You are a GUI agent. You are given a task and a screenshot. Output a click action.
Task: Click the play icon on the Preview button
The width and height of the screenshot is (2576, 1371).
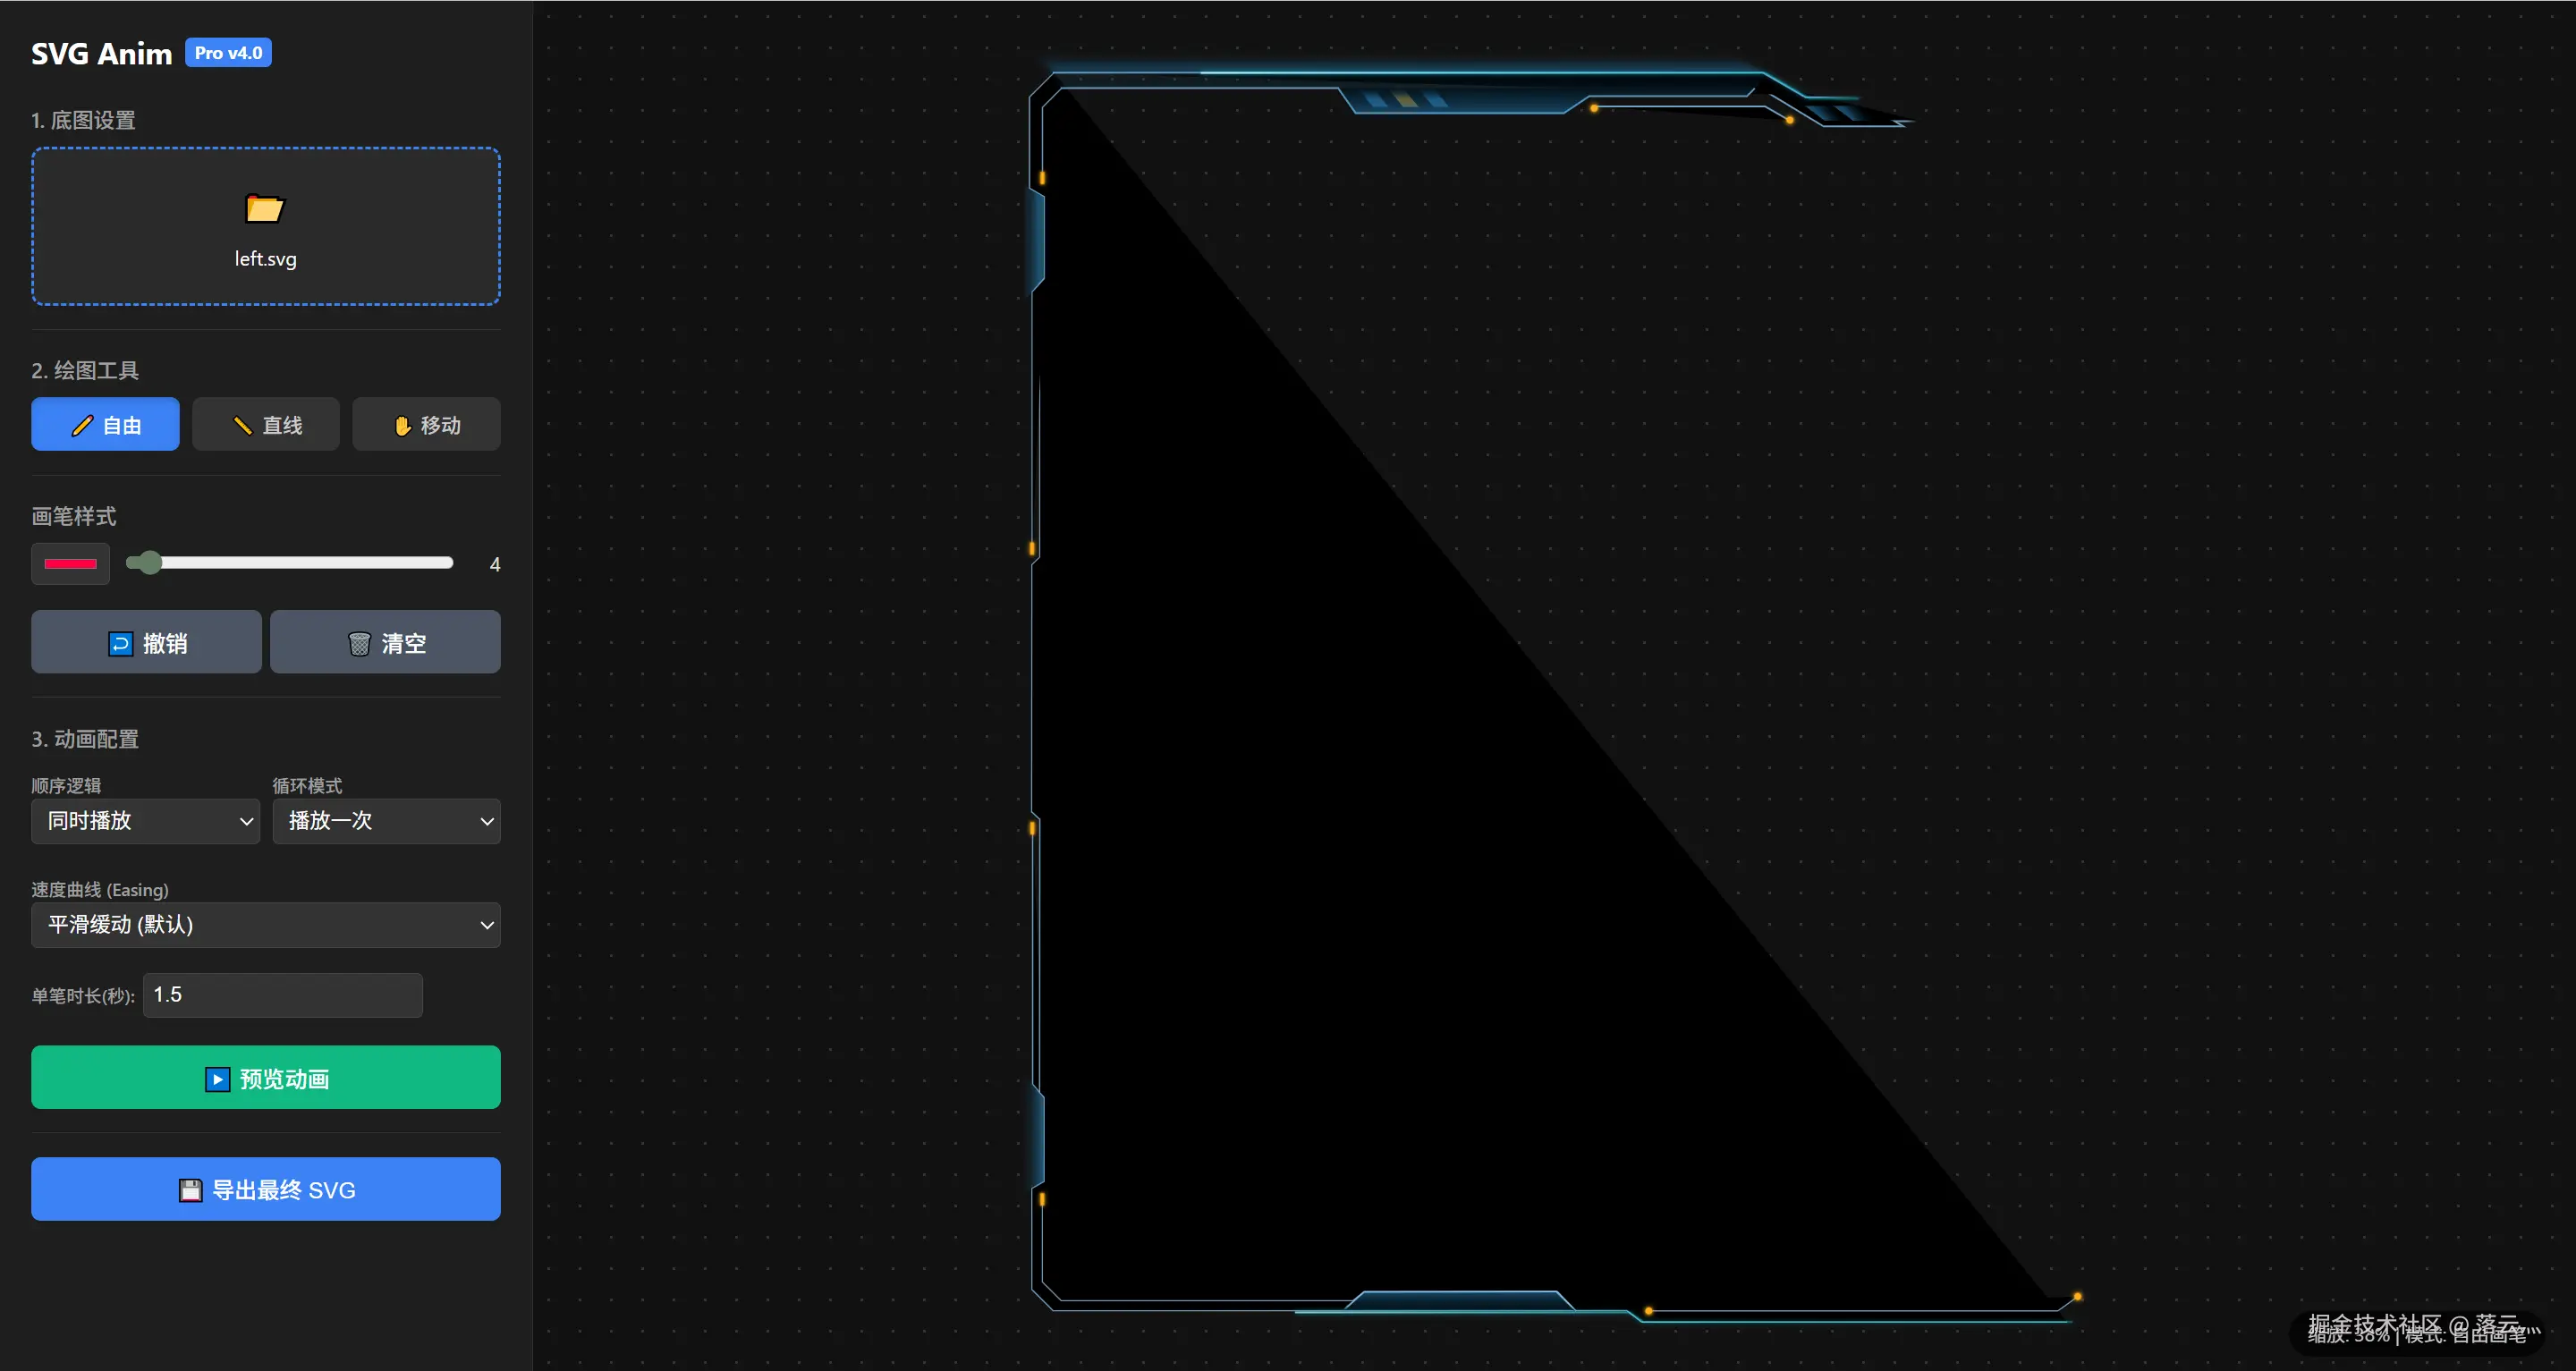click(x=217, y=1079)
